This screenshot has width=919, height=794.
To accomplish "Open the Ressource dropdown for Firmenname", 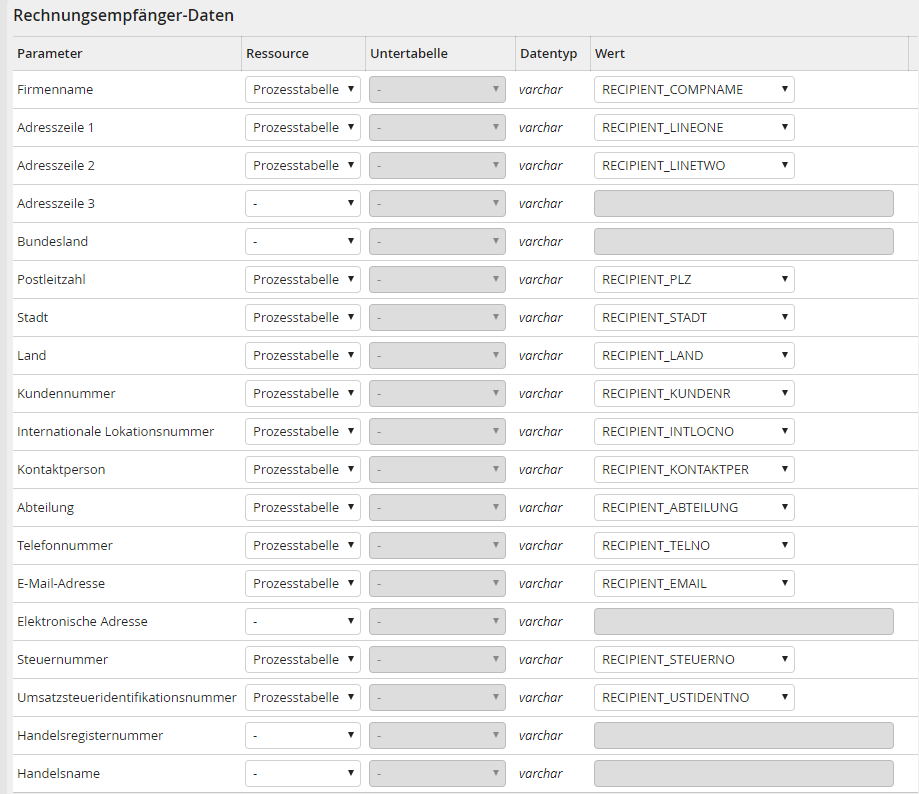I will [302, 90].
